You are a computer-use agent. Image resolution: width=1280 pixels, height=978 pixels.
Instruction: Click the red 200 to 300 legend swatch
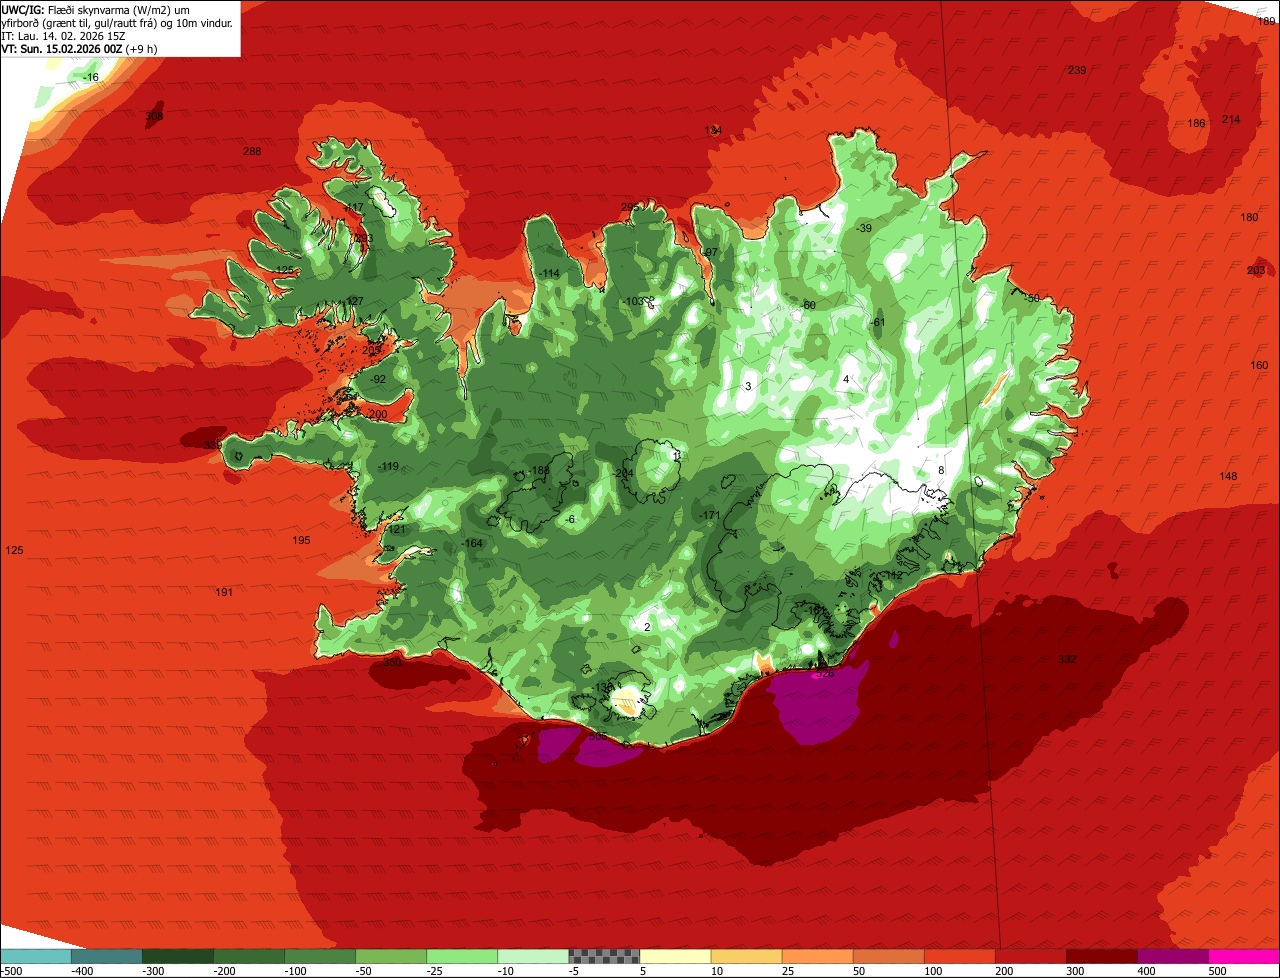click(1031, 955)
